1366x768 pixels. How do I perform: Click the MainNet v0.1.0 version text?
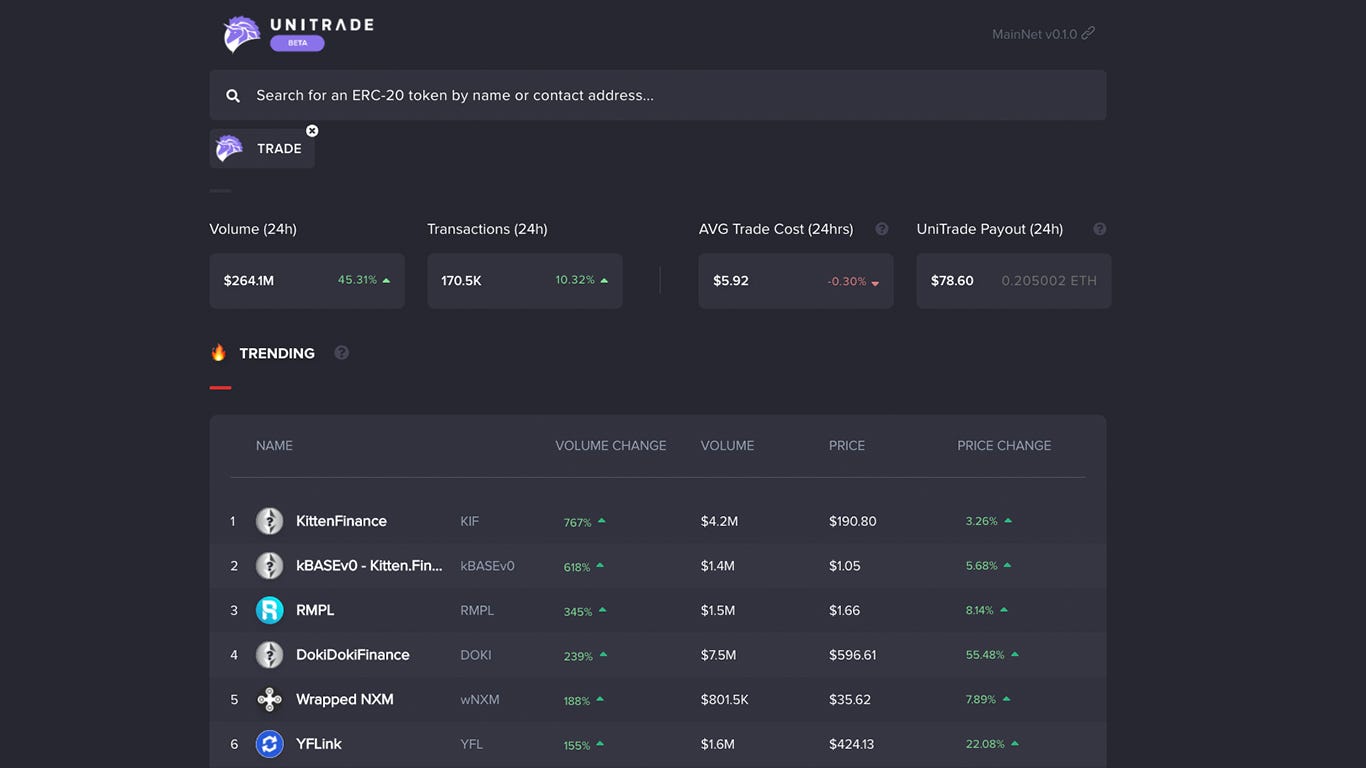1035,34
